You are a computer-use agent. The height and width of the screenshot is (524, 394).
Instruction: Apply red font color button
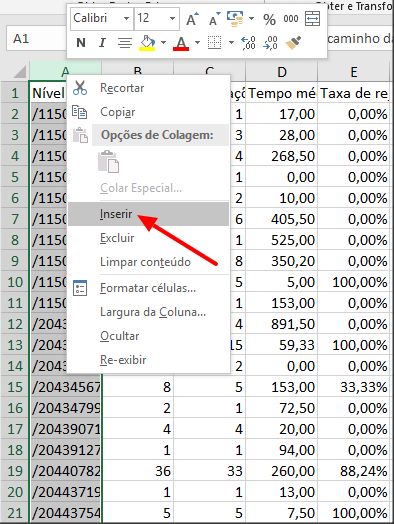point(181,43)
